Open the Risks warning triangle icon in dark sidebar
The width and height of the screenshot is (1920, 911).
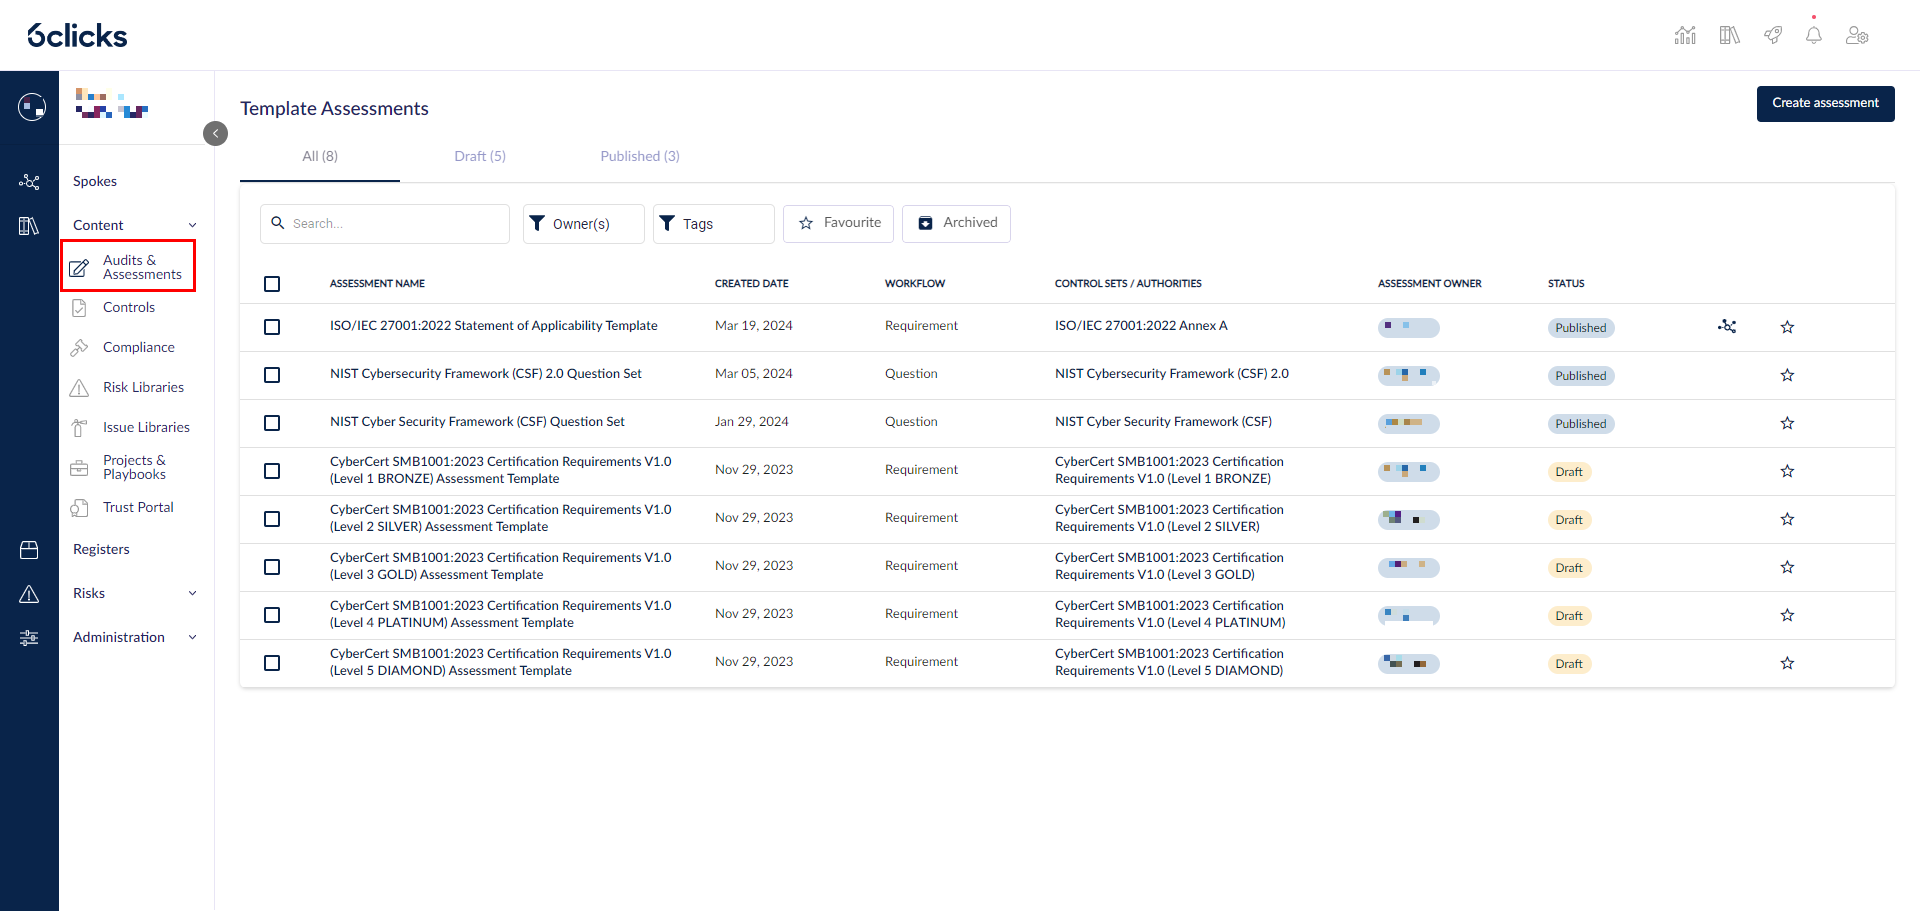pyautogui.click(x=29, y=594)
